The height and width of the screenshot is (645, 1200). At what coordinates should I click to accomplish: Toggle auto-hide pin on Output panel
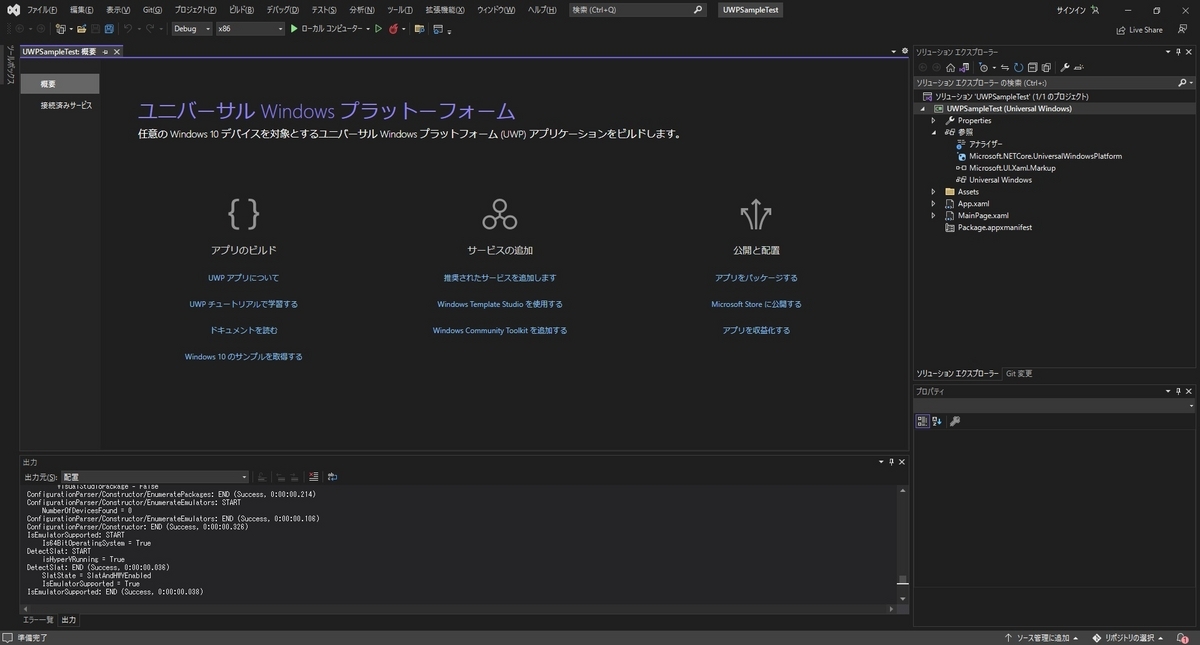pyautogui.click(x=892, y=462)
